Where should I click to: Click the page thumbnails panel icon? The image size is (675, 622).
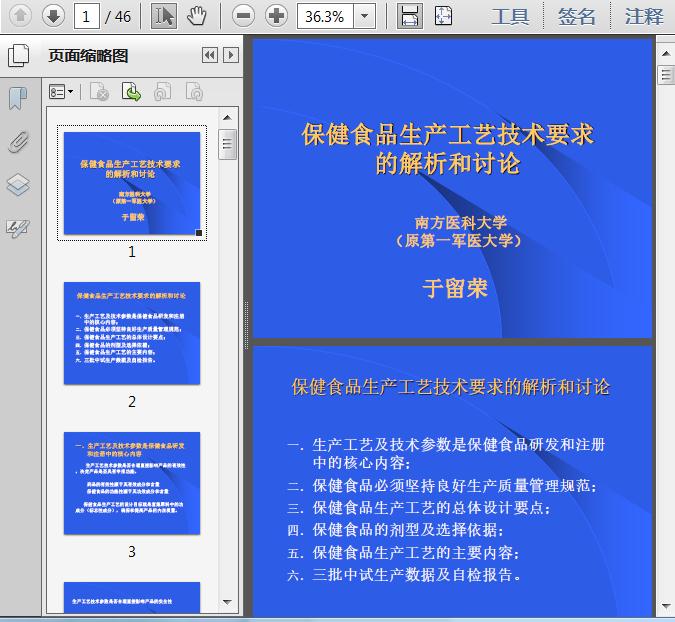(19, 56)
